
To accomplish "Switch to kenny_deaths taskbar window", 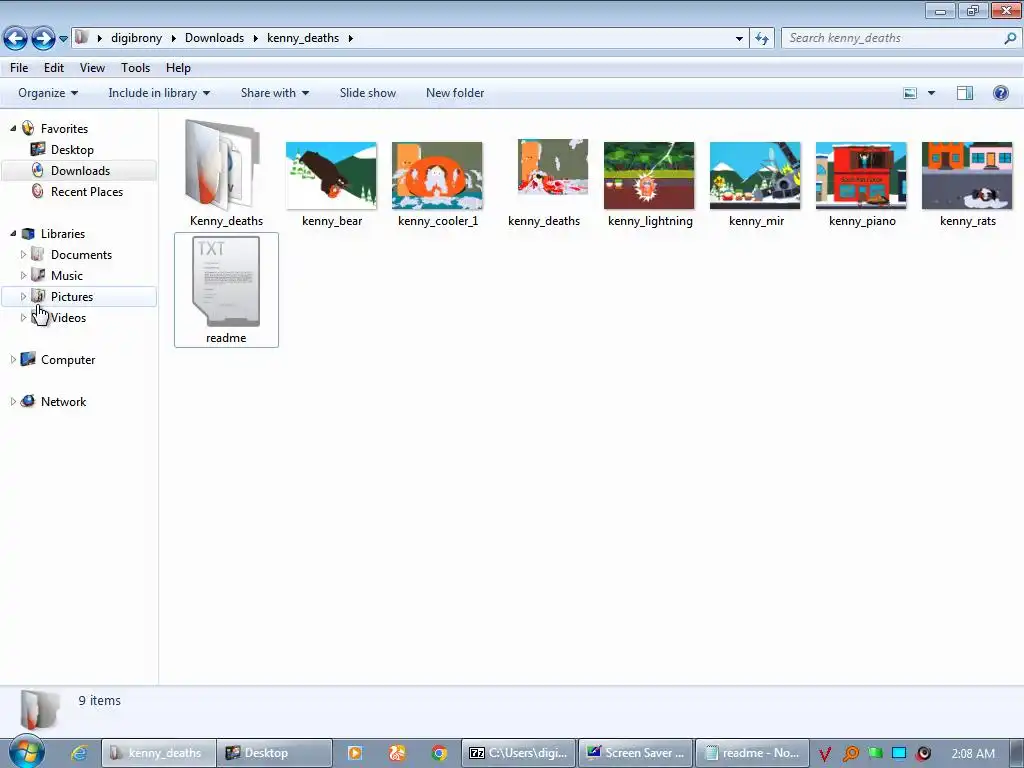I will (x=159, y=753).
